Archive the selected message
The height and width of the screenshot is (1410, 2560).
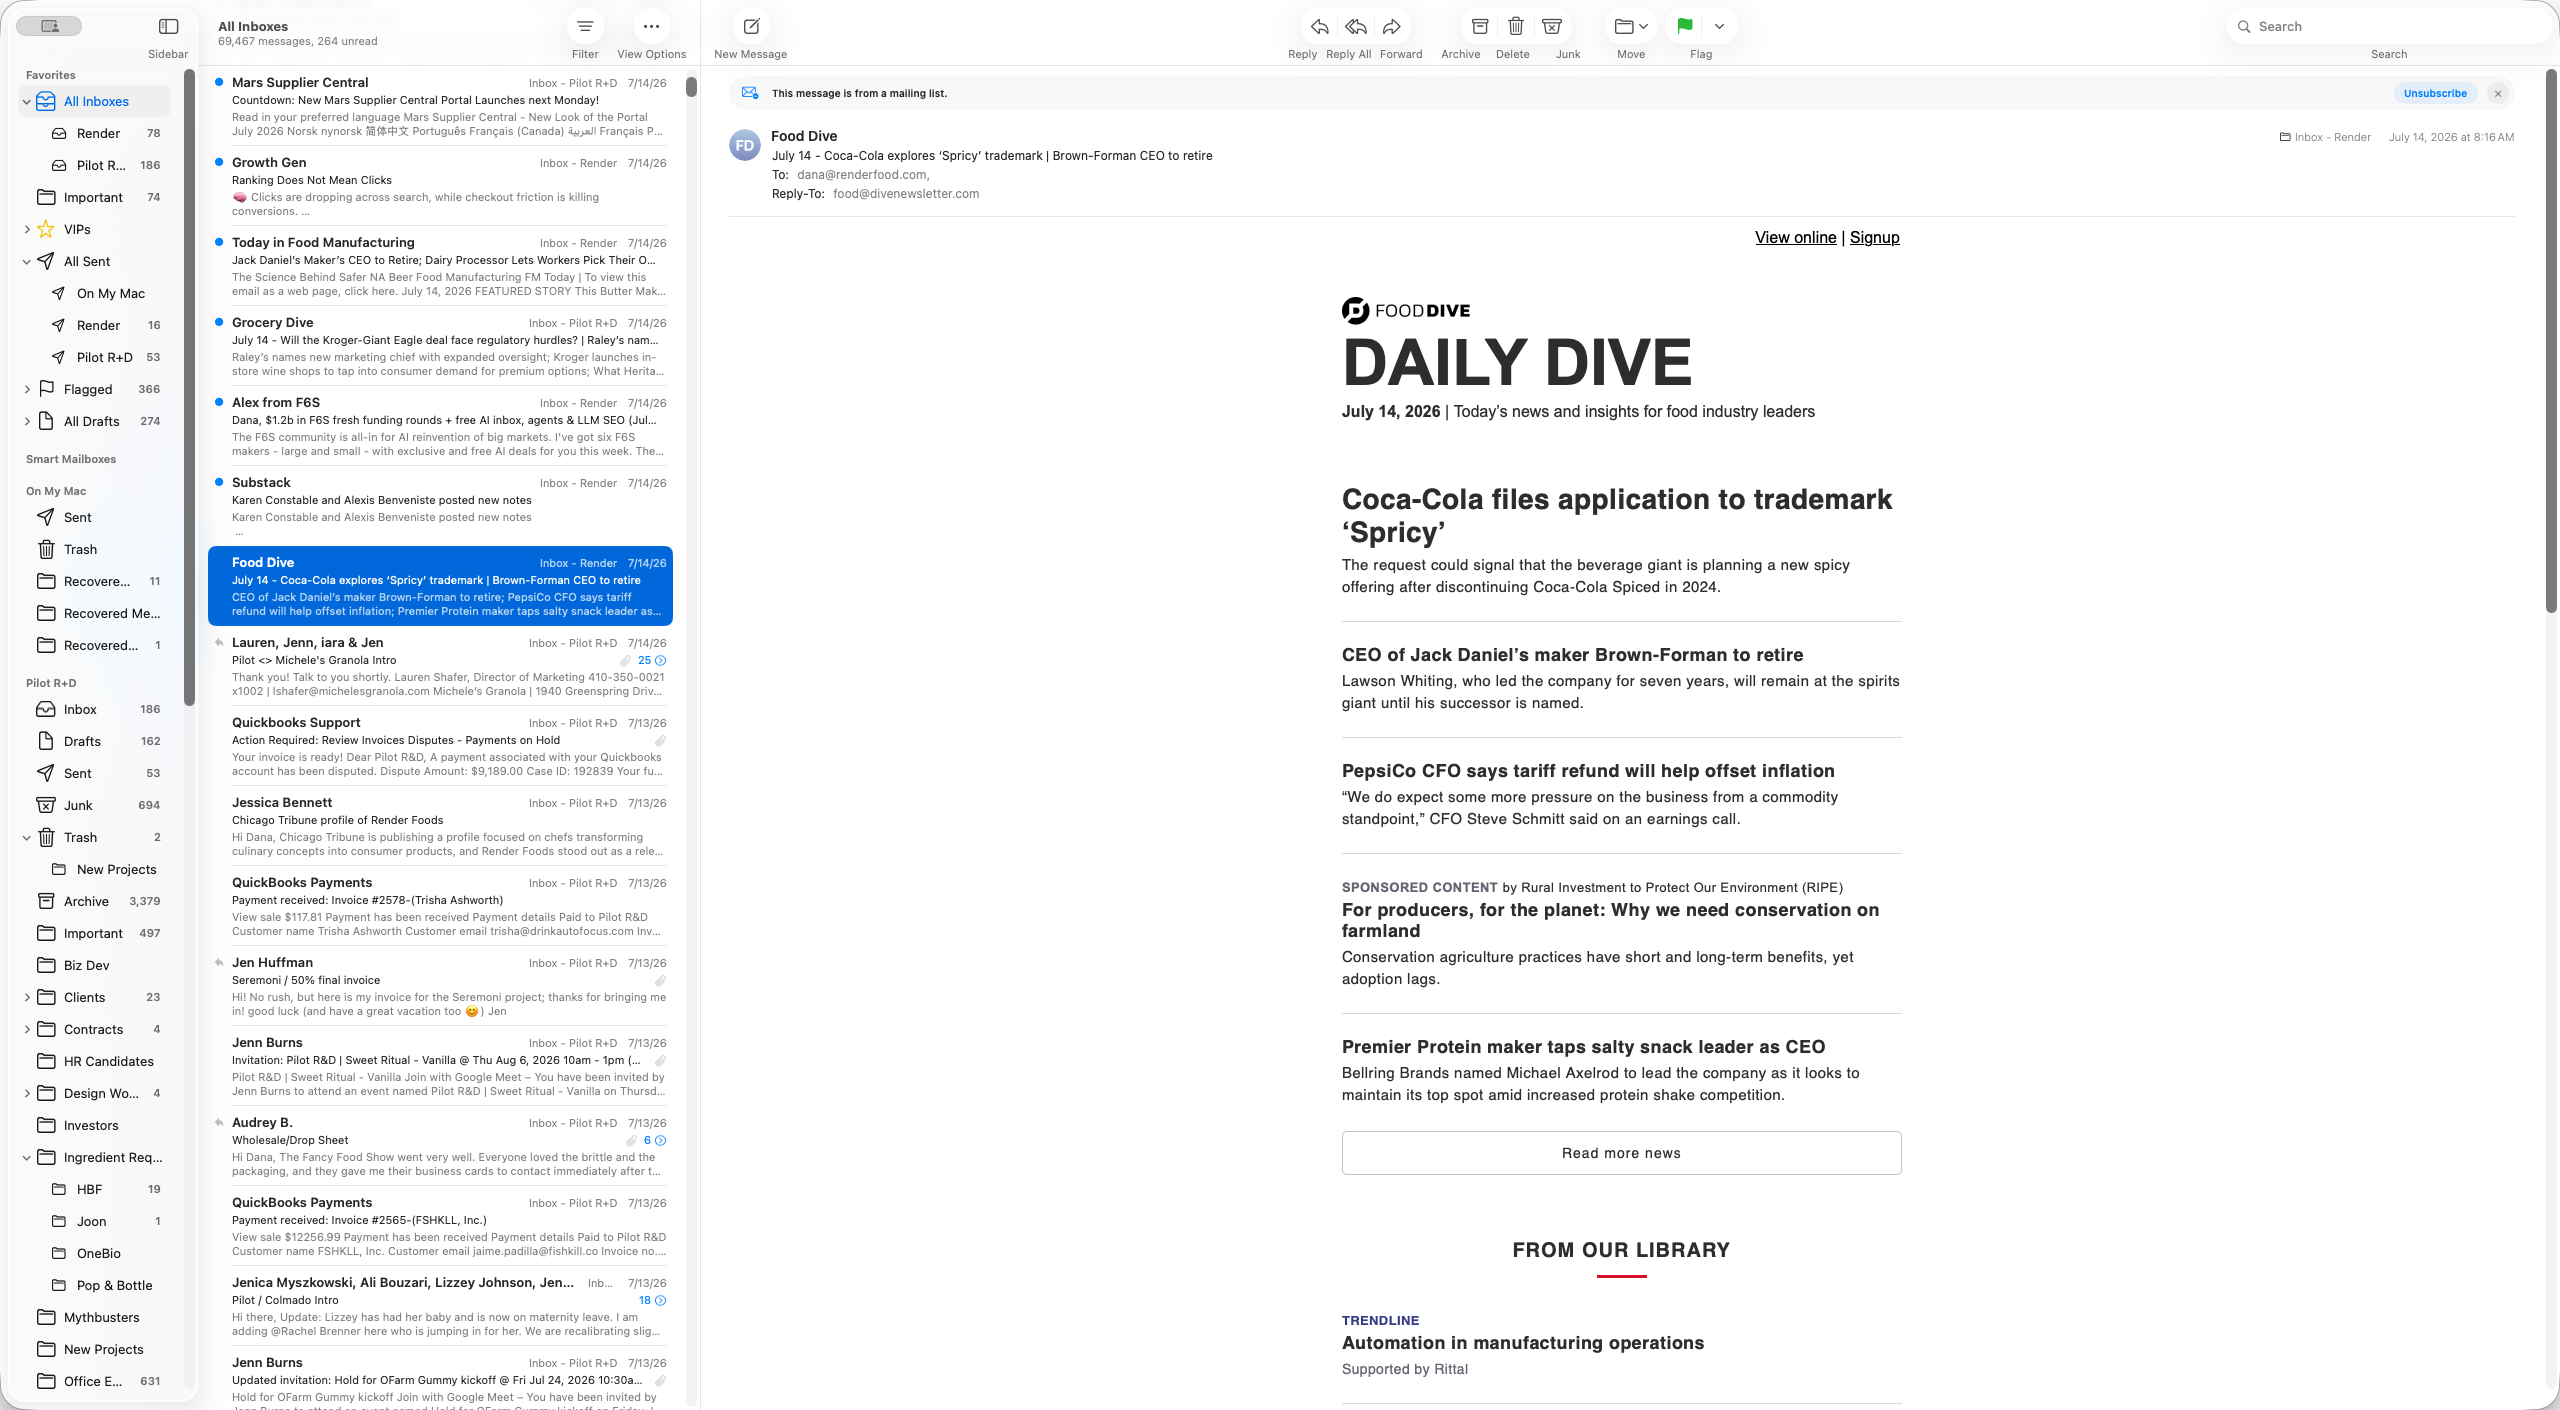click(x=1480, y=27)
